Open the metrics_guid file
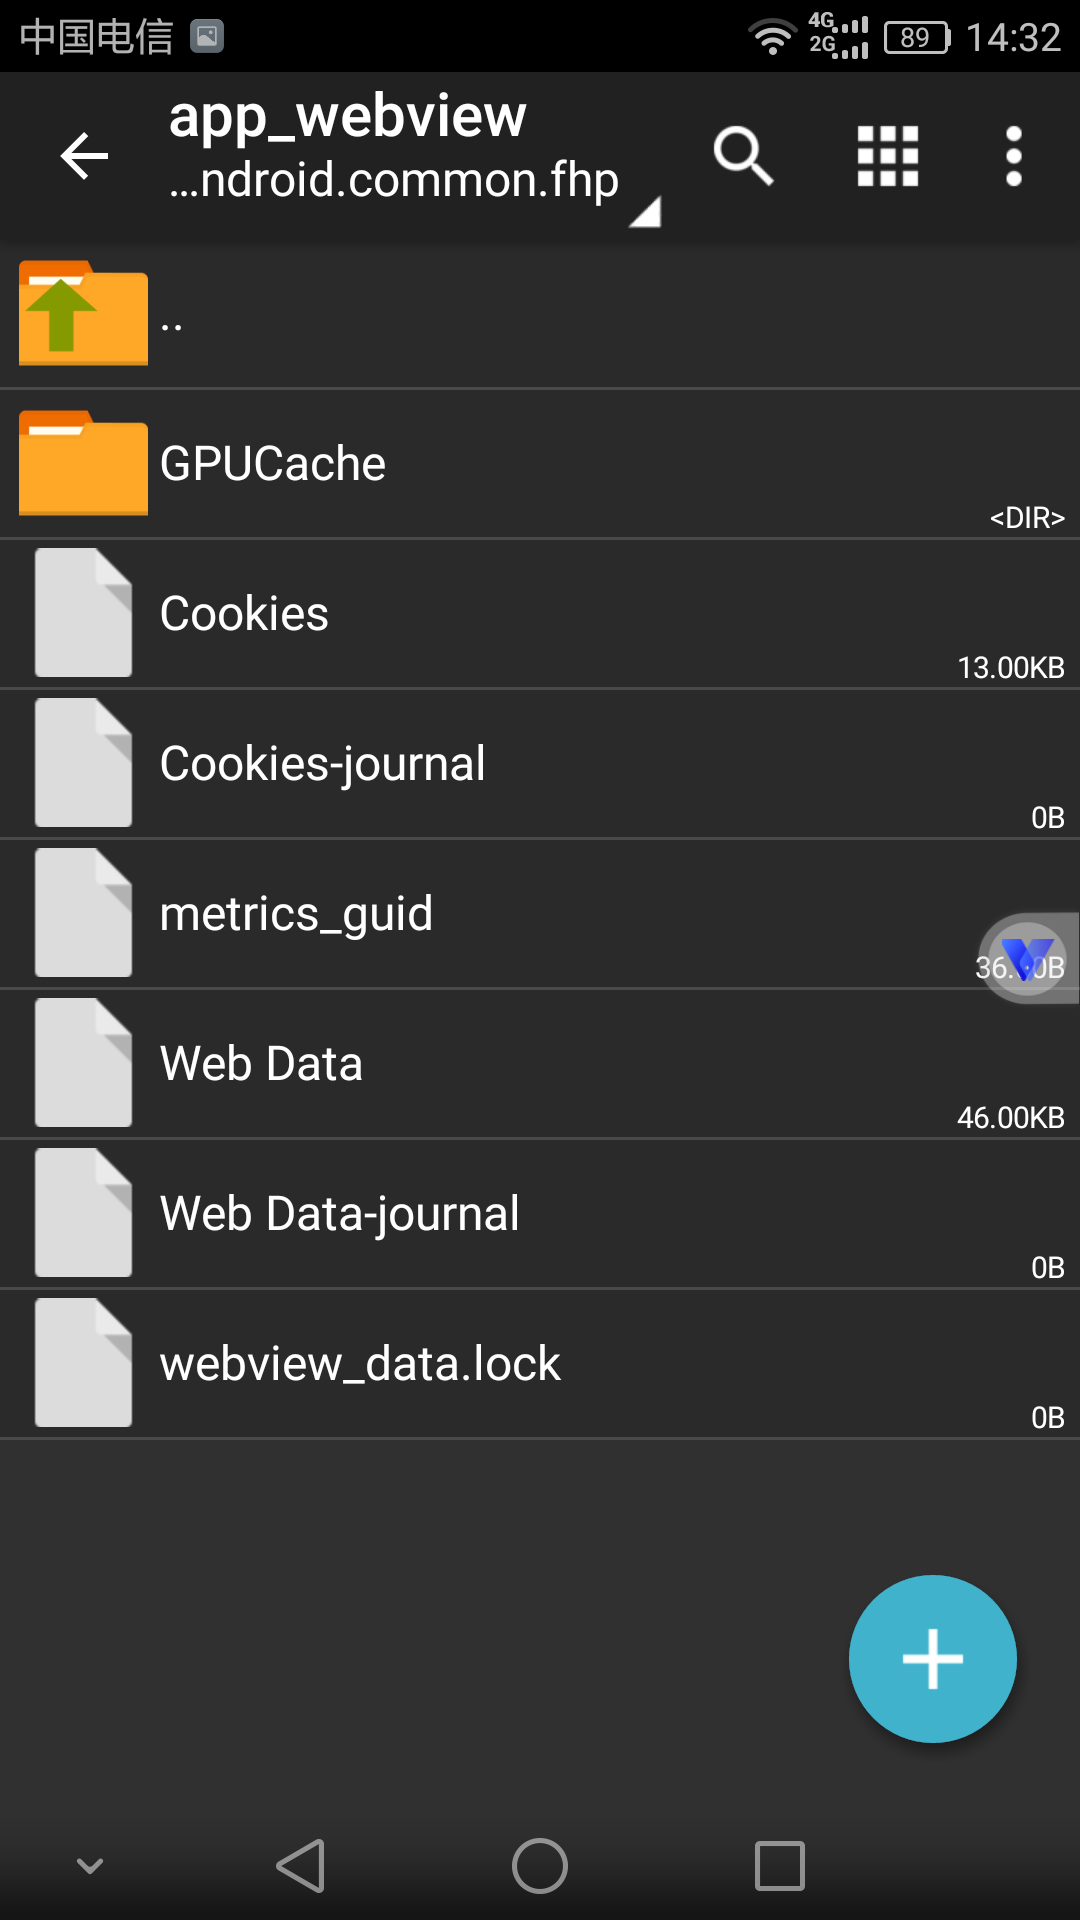This screenshot has width=1080, height=1920. coord(540,914)
